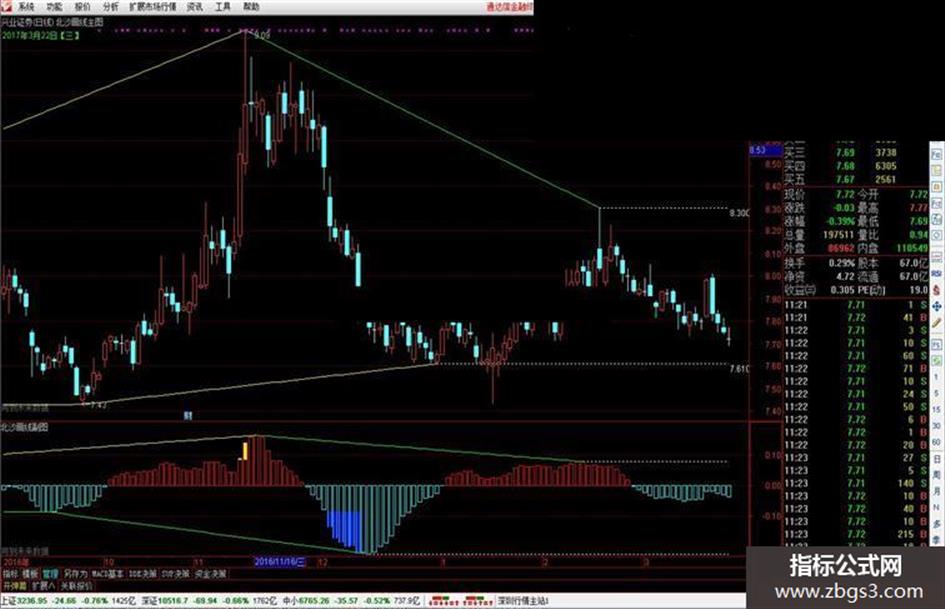Click the 买三 7.69 order book row
This screenshot has width=945, height=609.
pos(840,153)
